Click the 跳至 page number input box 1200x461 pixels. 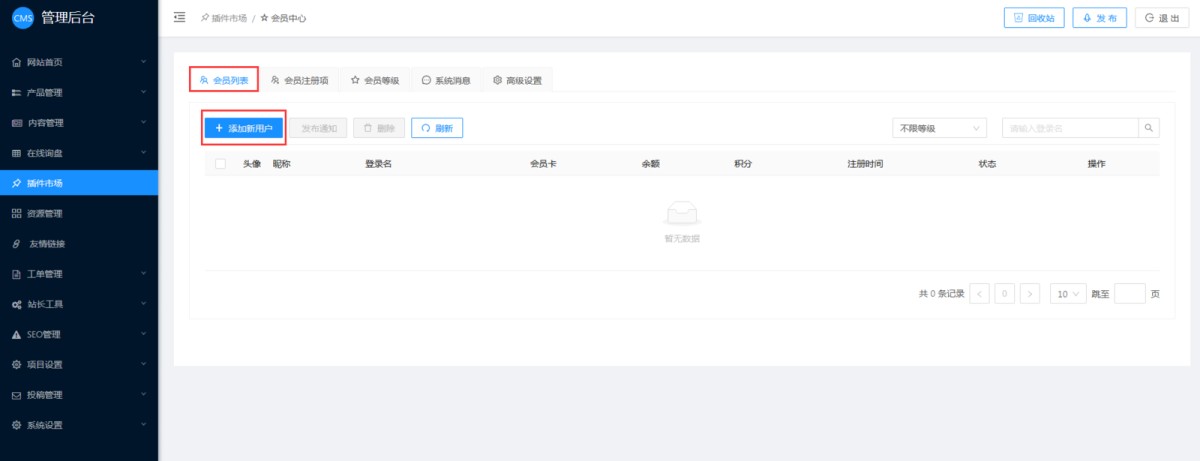coord(1129,294)
